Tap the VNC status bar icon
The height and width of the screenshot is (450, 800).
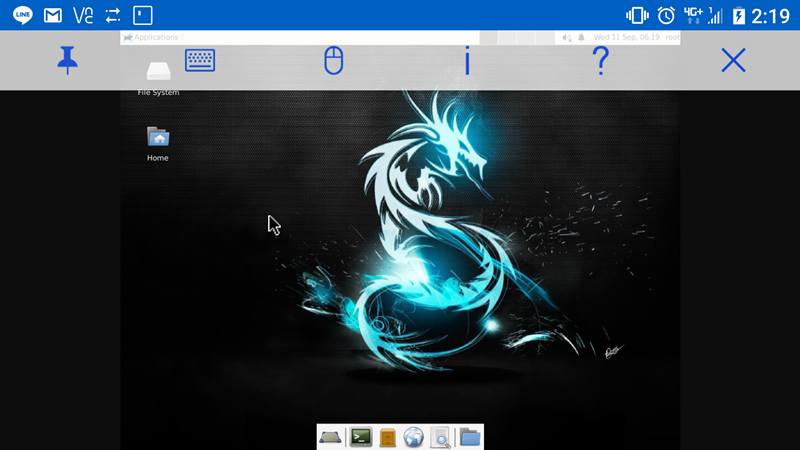(x=83, y=15)
